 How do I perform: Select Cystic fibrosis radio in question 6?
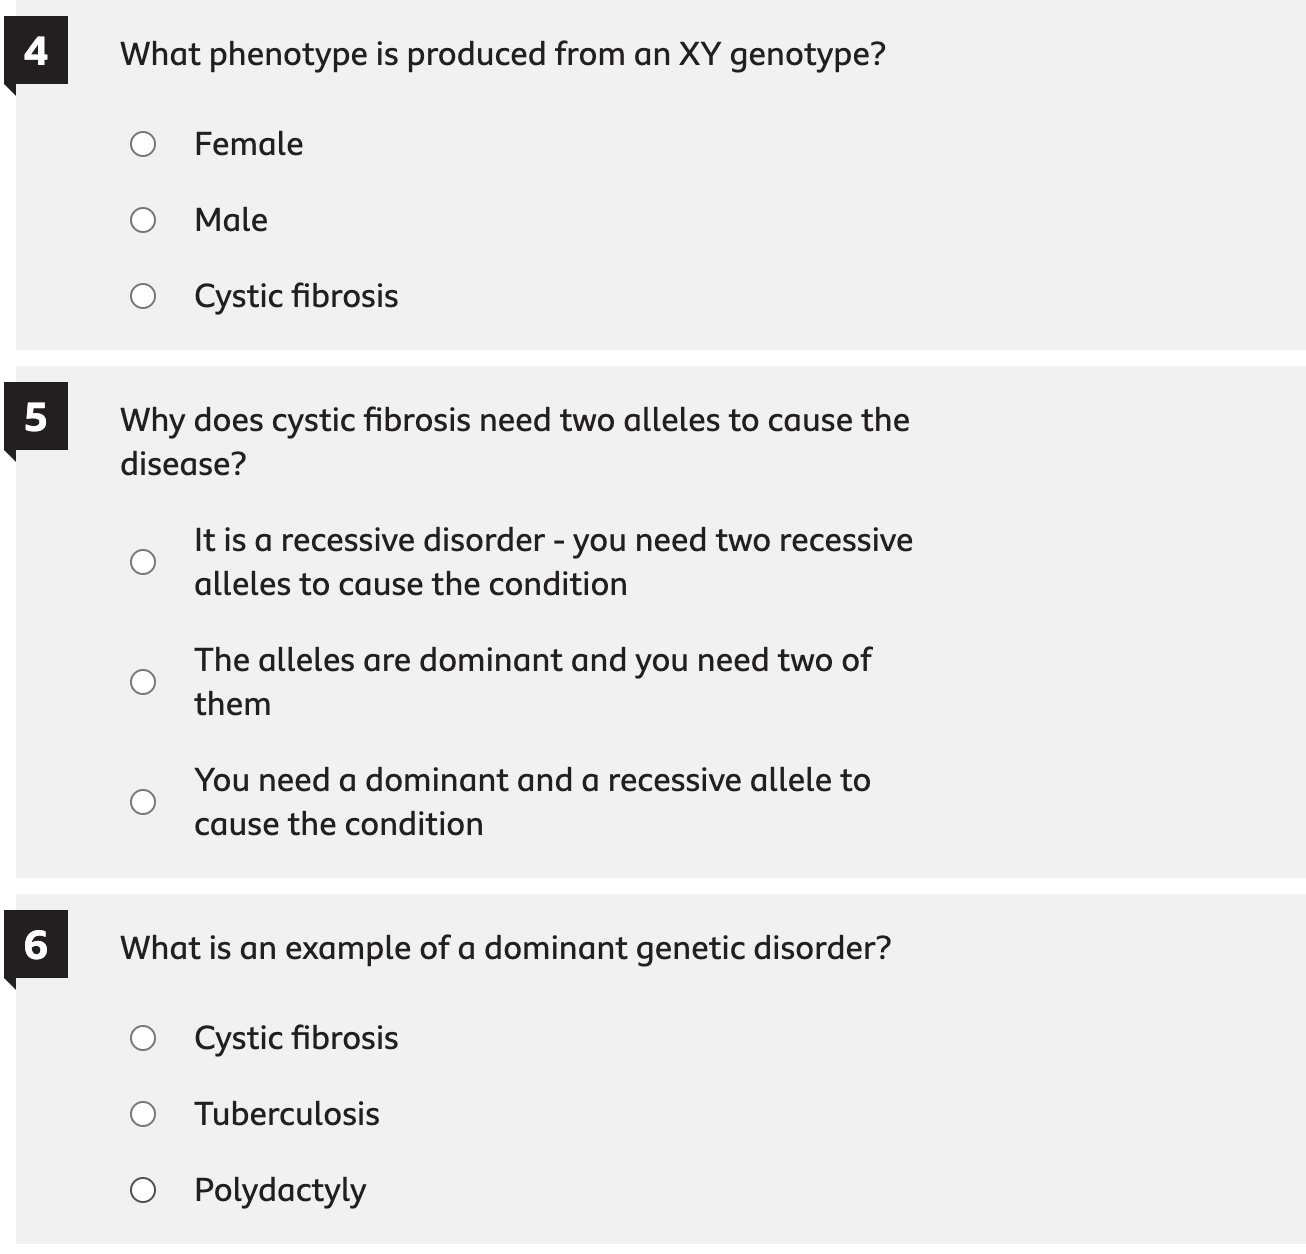point(143,1038)
